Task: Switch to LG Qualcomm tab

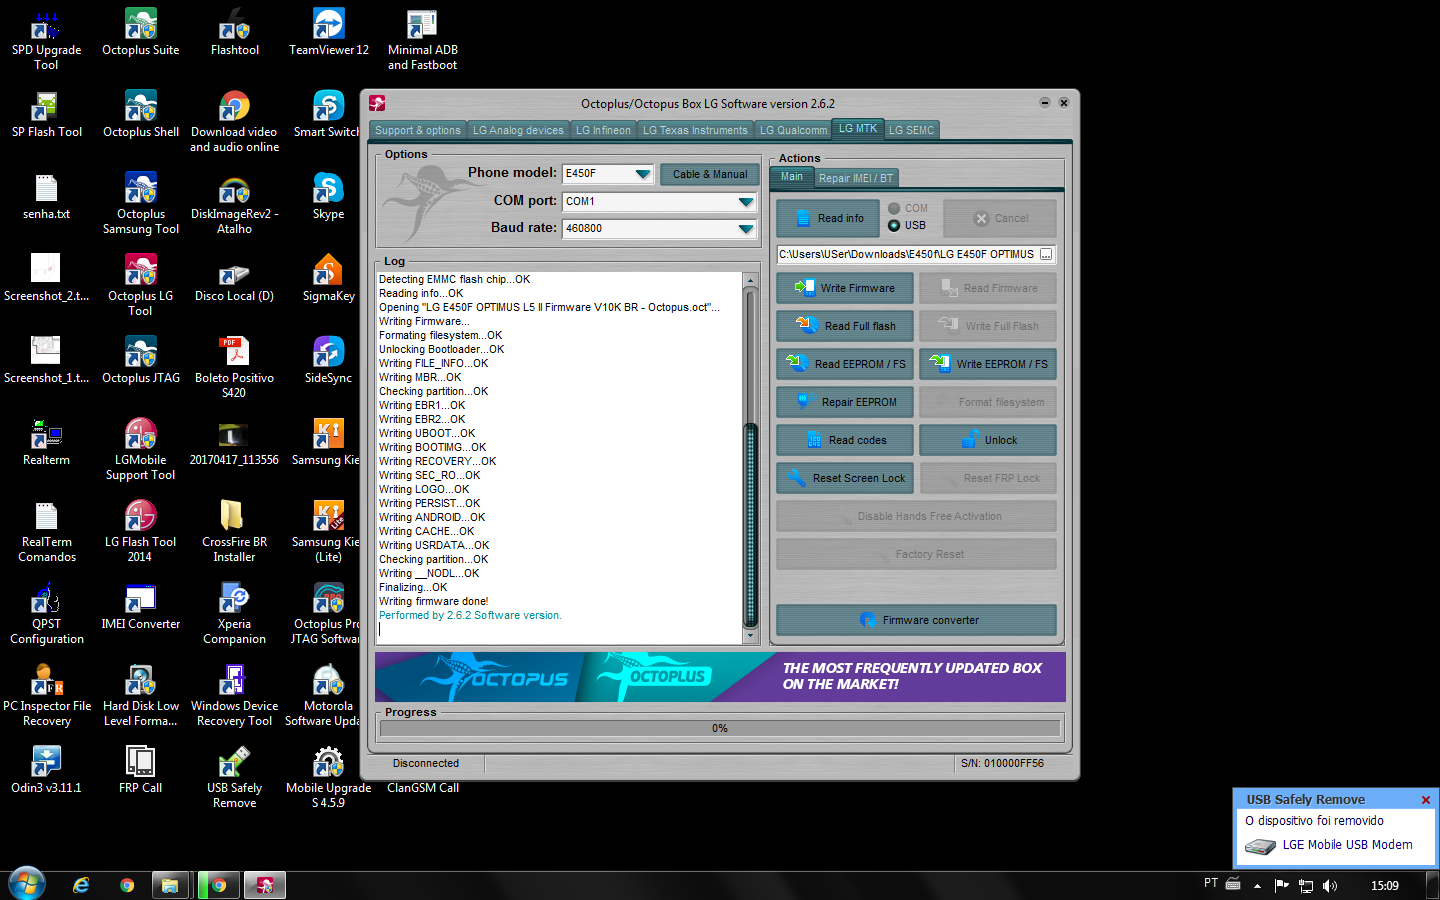Action: tap(793, 130)
